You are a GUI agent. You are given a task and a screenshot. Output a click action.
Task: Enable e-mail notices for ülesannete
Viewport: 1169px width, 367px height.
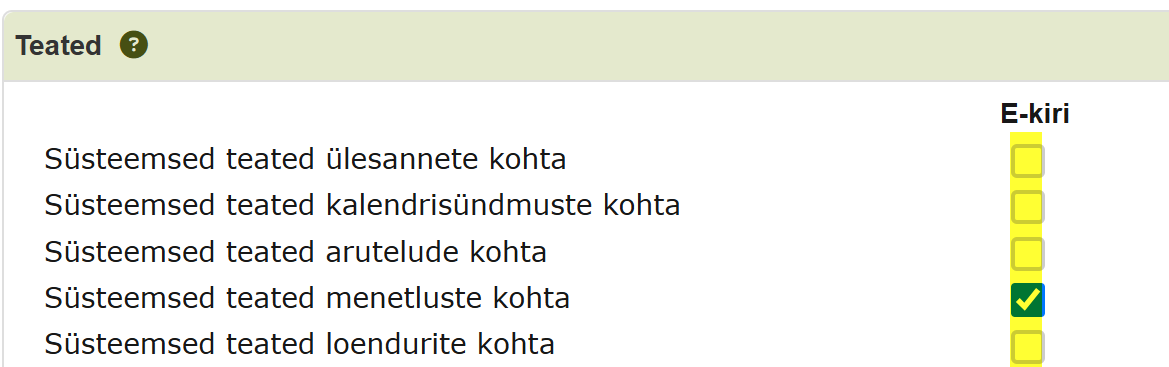(1027, 161)
